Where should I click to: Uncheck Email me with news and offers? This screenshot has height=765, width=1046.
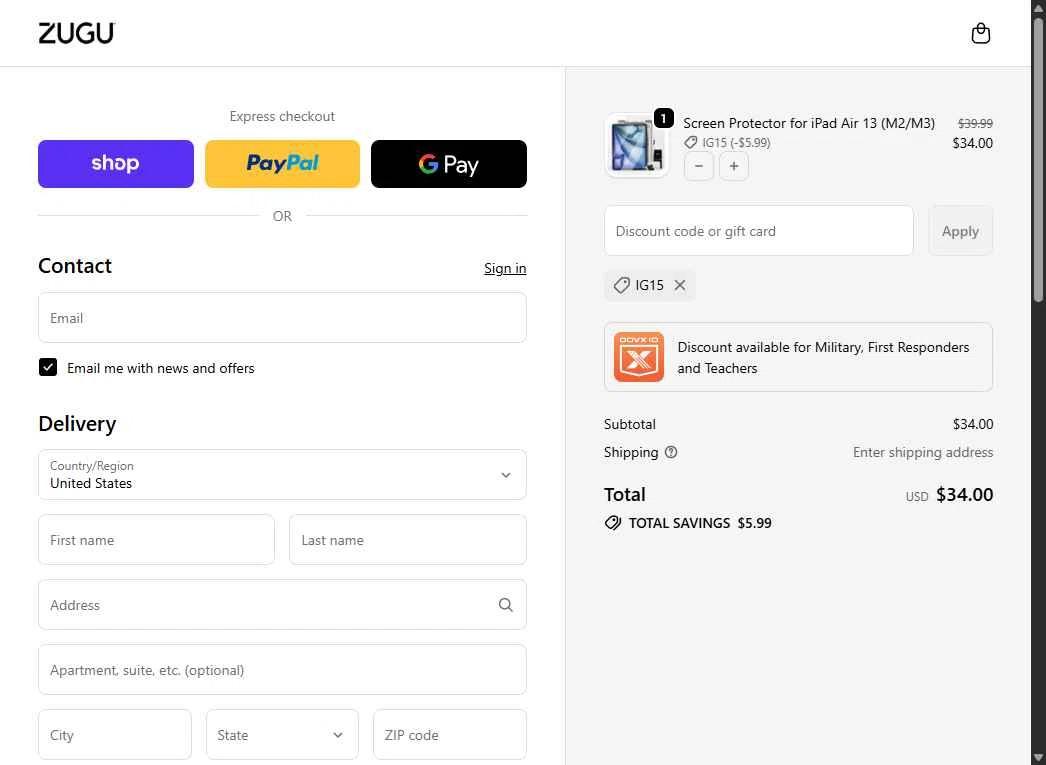pyautogui.click(x=48, y=367)
